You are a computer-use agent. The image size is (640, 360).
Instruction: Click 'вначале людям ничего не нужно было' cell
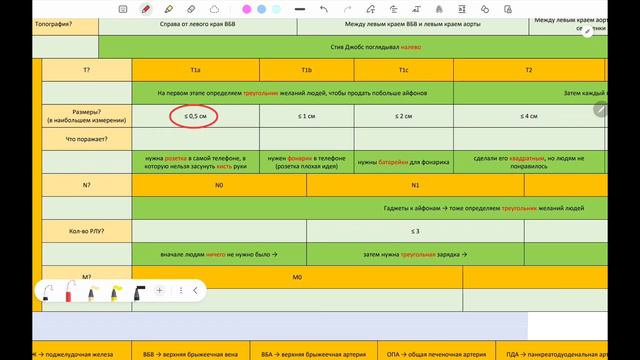coord(219,254)
